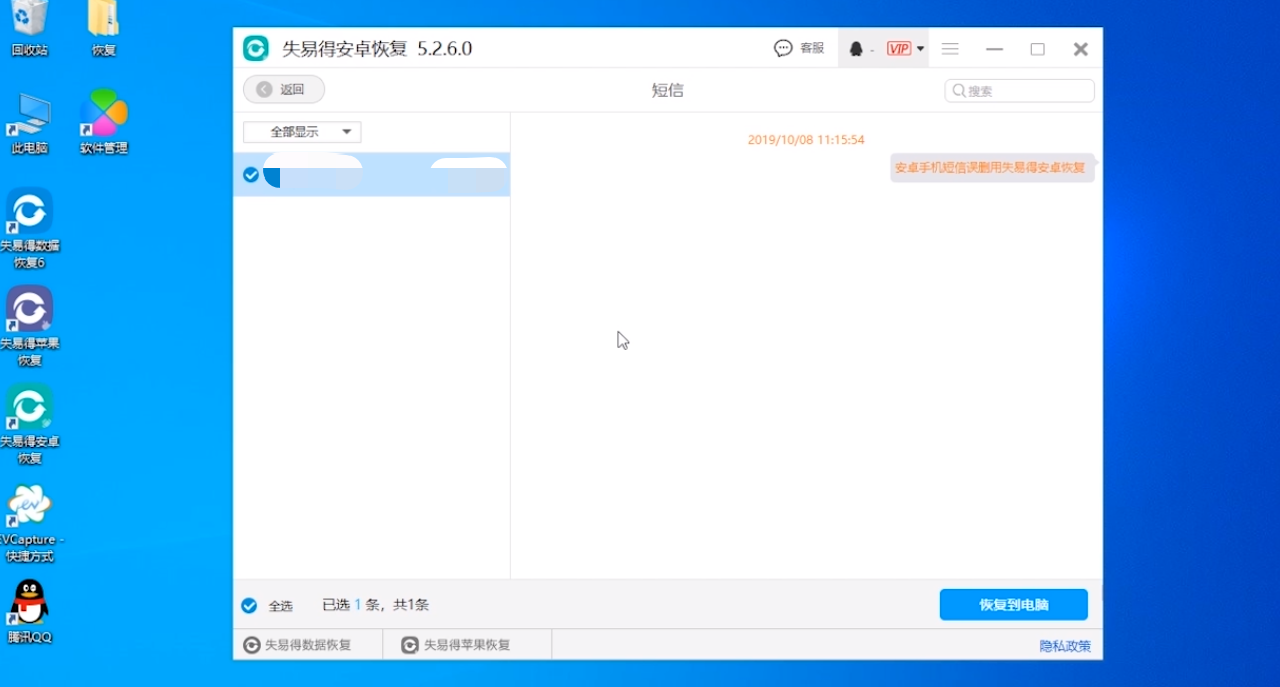Screen dimensions: 1280x687
Task: Launch 腾讯QQ desktop shortcut
Action: pos(30,611)
